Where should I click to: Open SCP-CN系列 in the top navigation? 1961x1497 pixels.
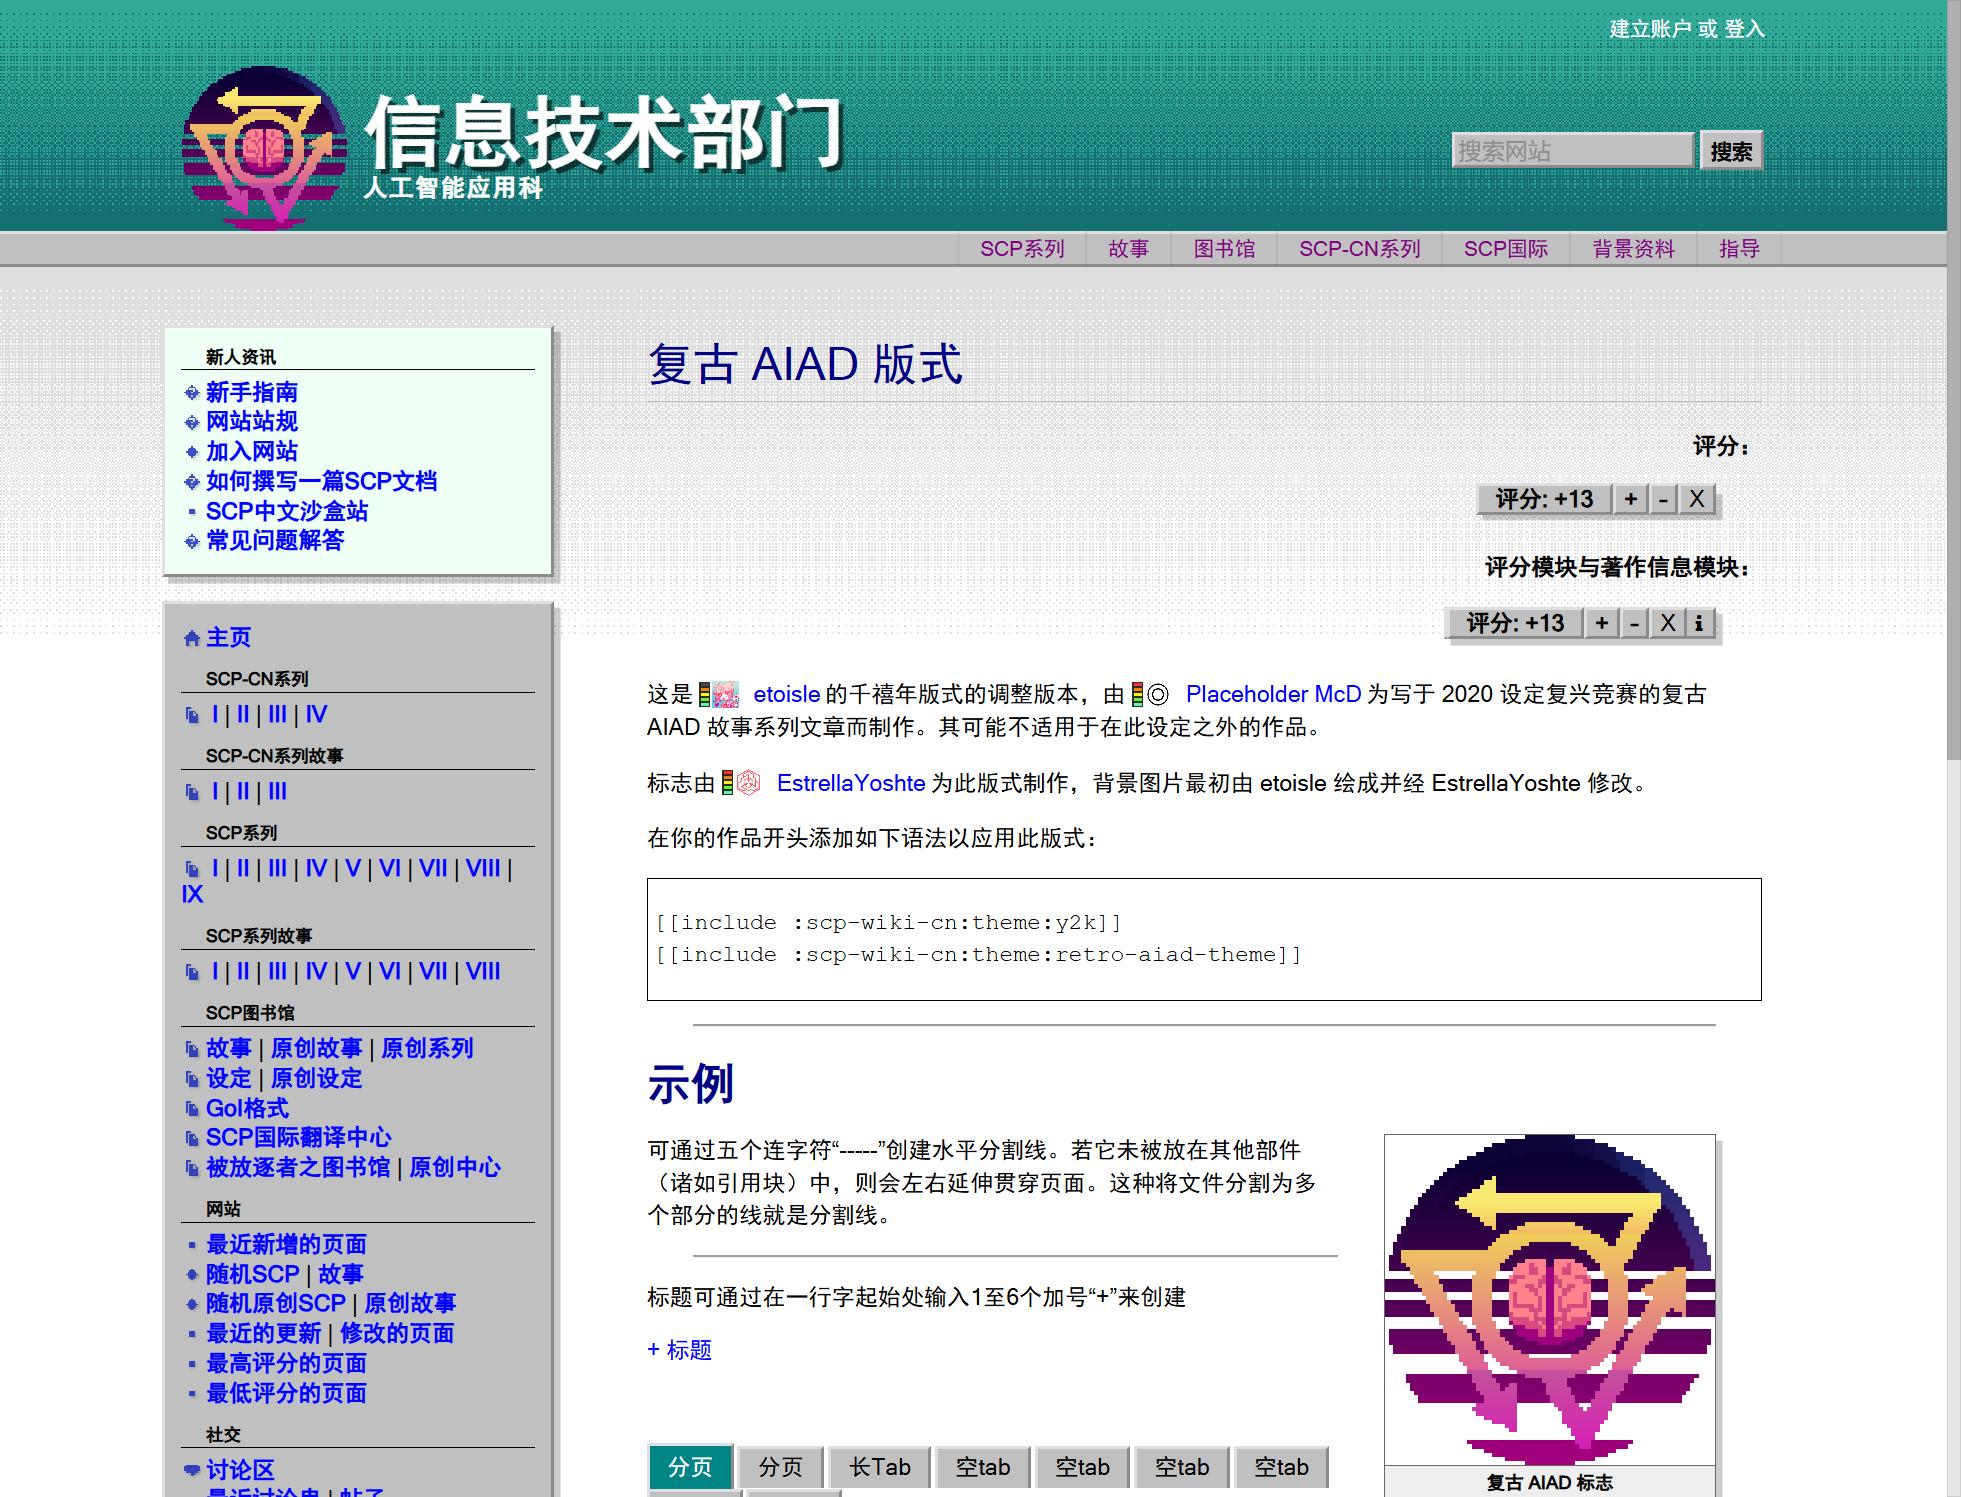[x=1360, y=249]
